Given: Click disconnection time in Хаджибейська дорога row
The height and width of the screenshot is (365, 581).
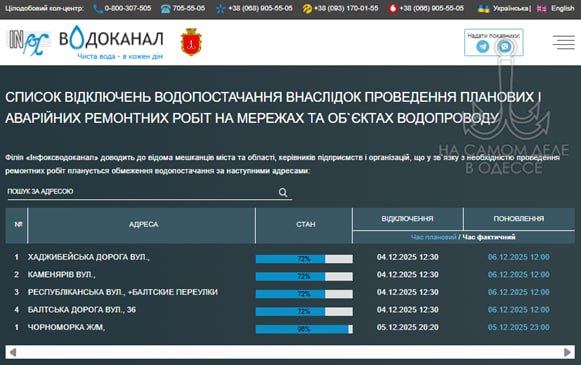Looking at the screenshot, I should click(408, 257).
